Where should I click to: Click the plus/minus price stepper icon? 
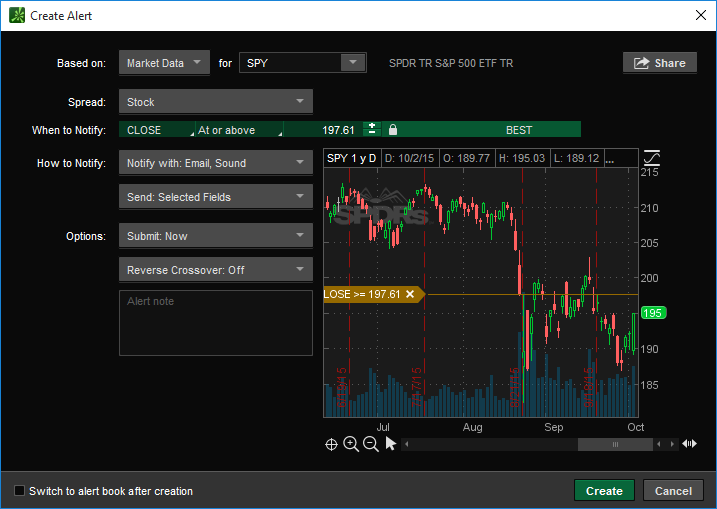click(x=372, y=129)
